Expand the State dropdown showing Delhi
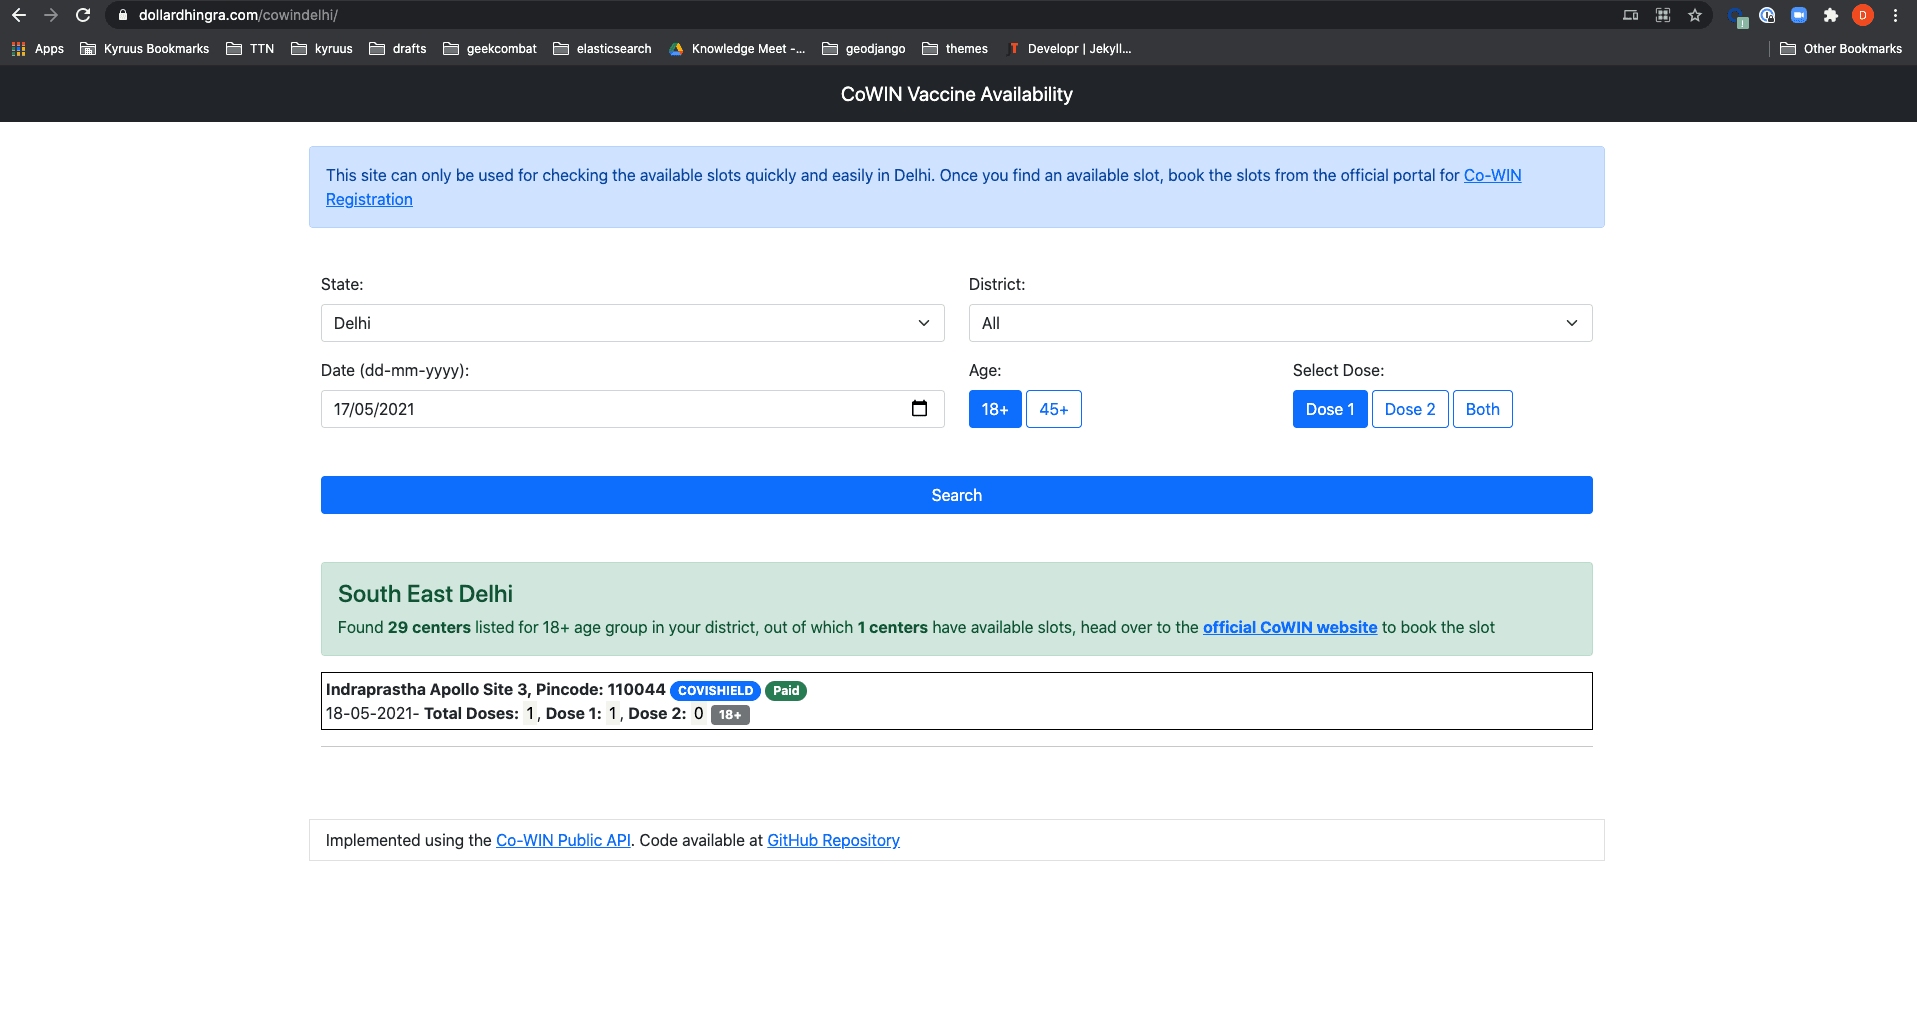Image resolution: width=1917 pixels, height=1035 pixels. 632,323
